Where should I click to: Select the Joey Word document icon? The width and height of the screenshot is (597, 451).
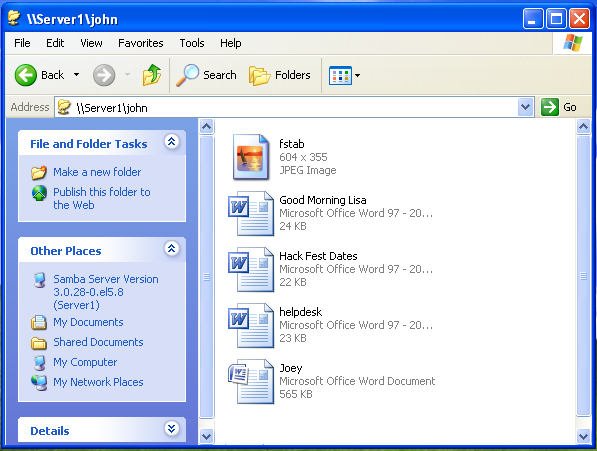point(251,381)
